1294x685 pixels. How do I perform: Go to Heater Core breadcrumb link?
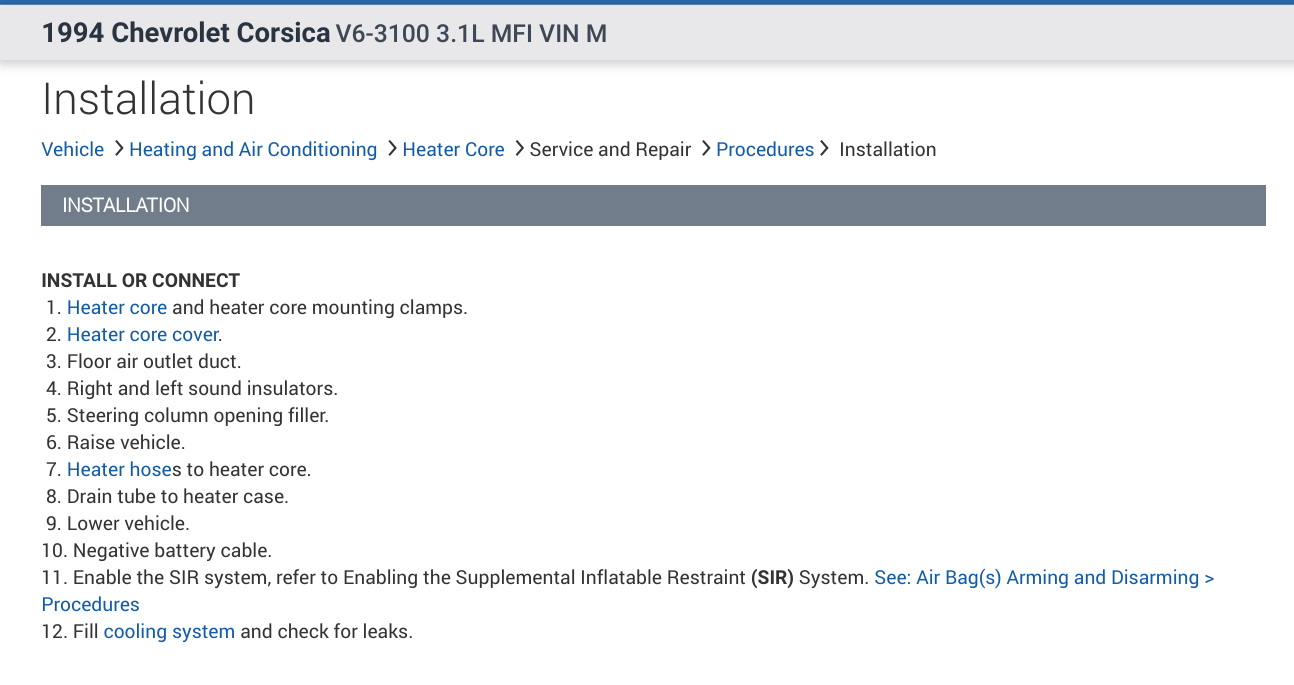(453, 150)
